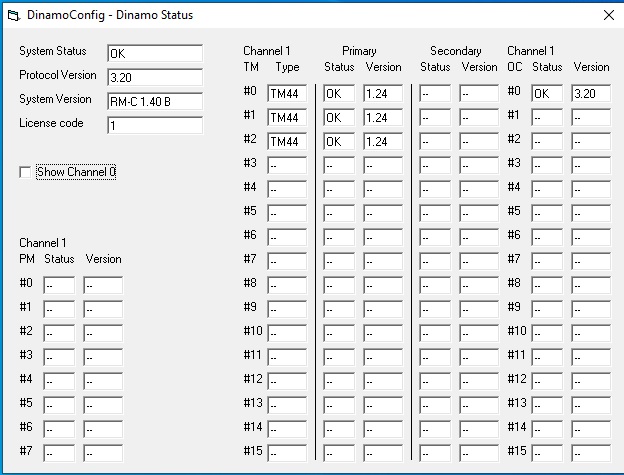This screenshot has height=475, width=624.
Task: Click TM #15 Type field
Action: (x=286, y=453)
